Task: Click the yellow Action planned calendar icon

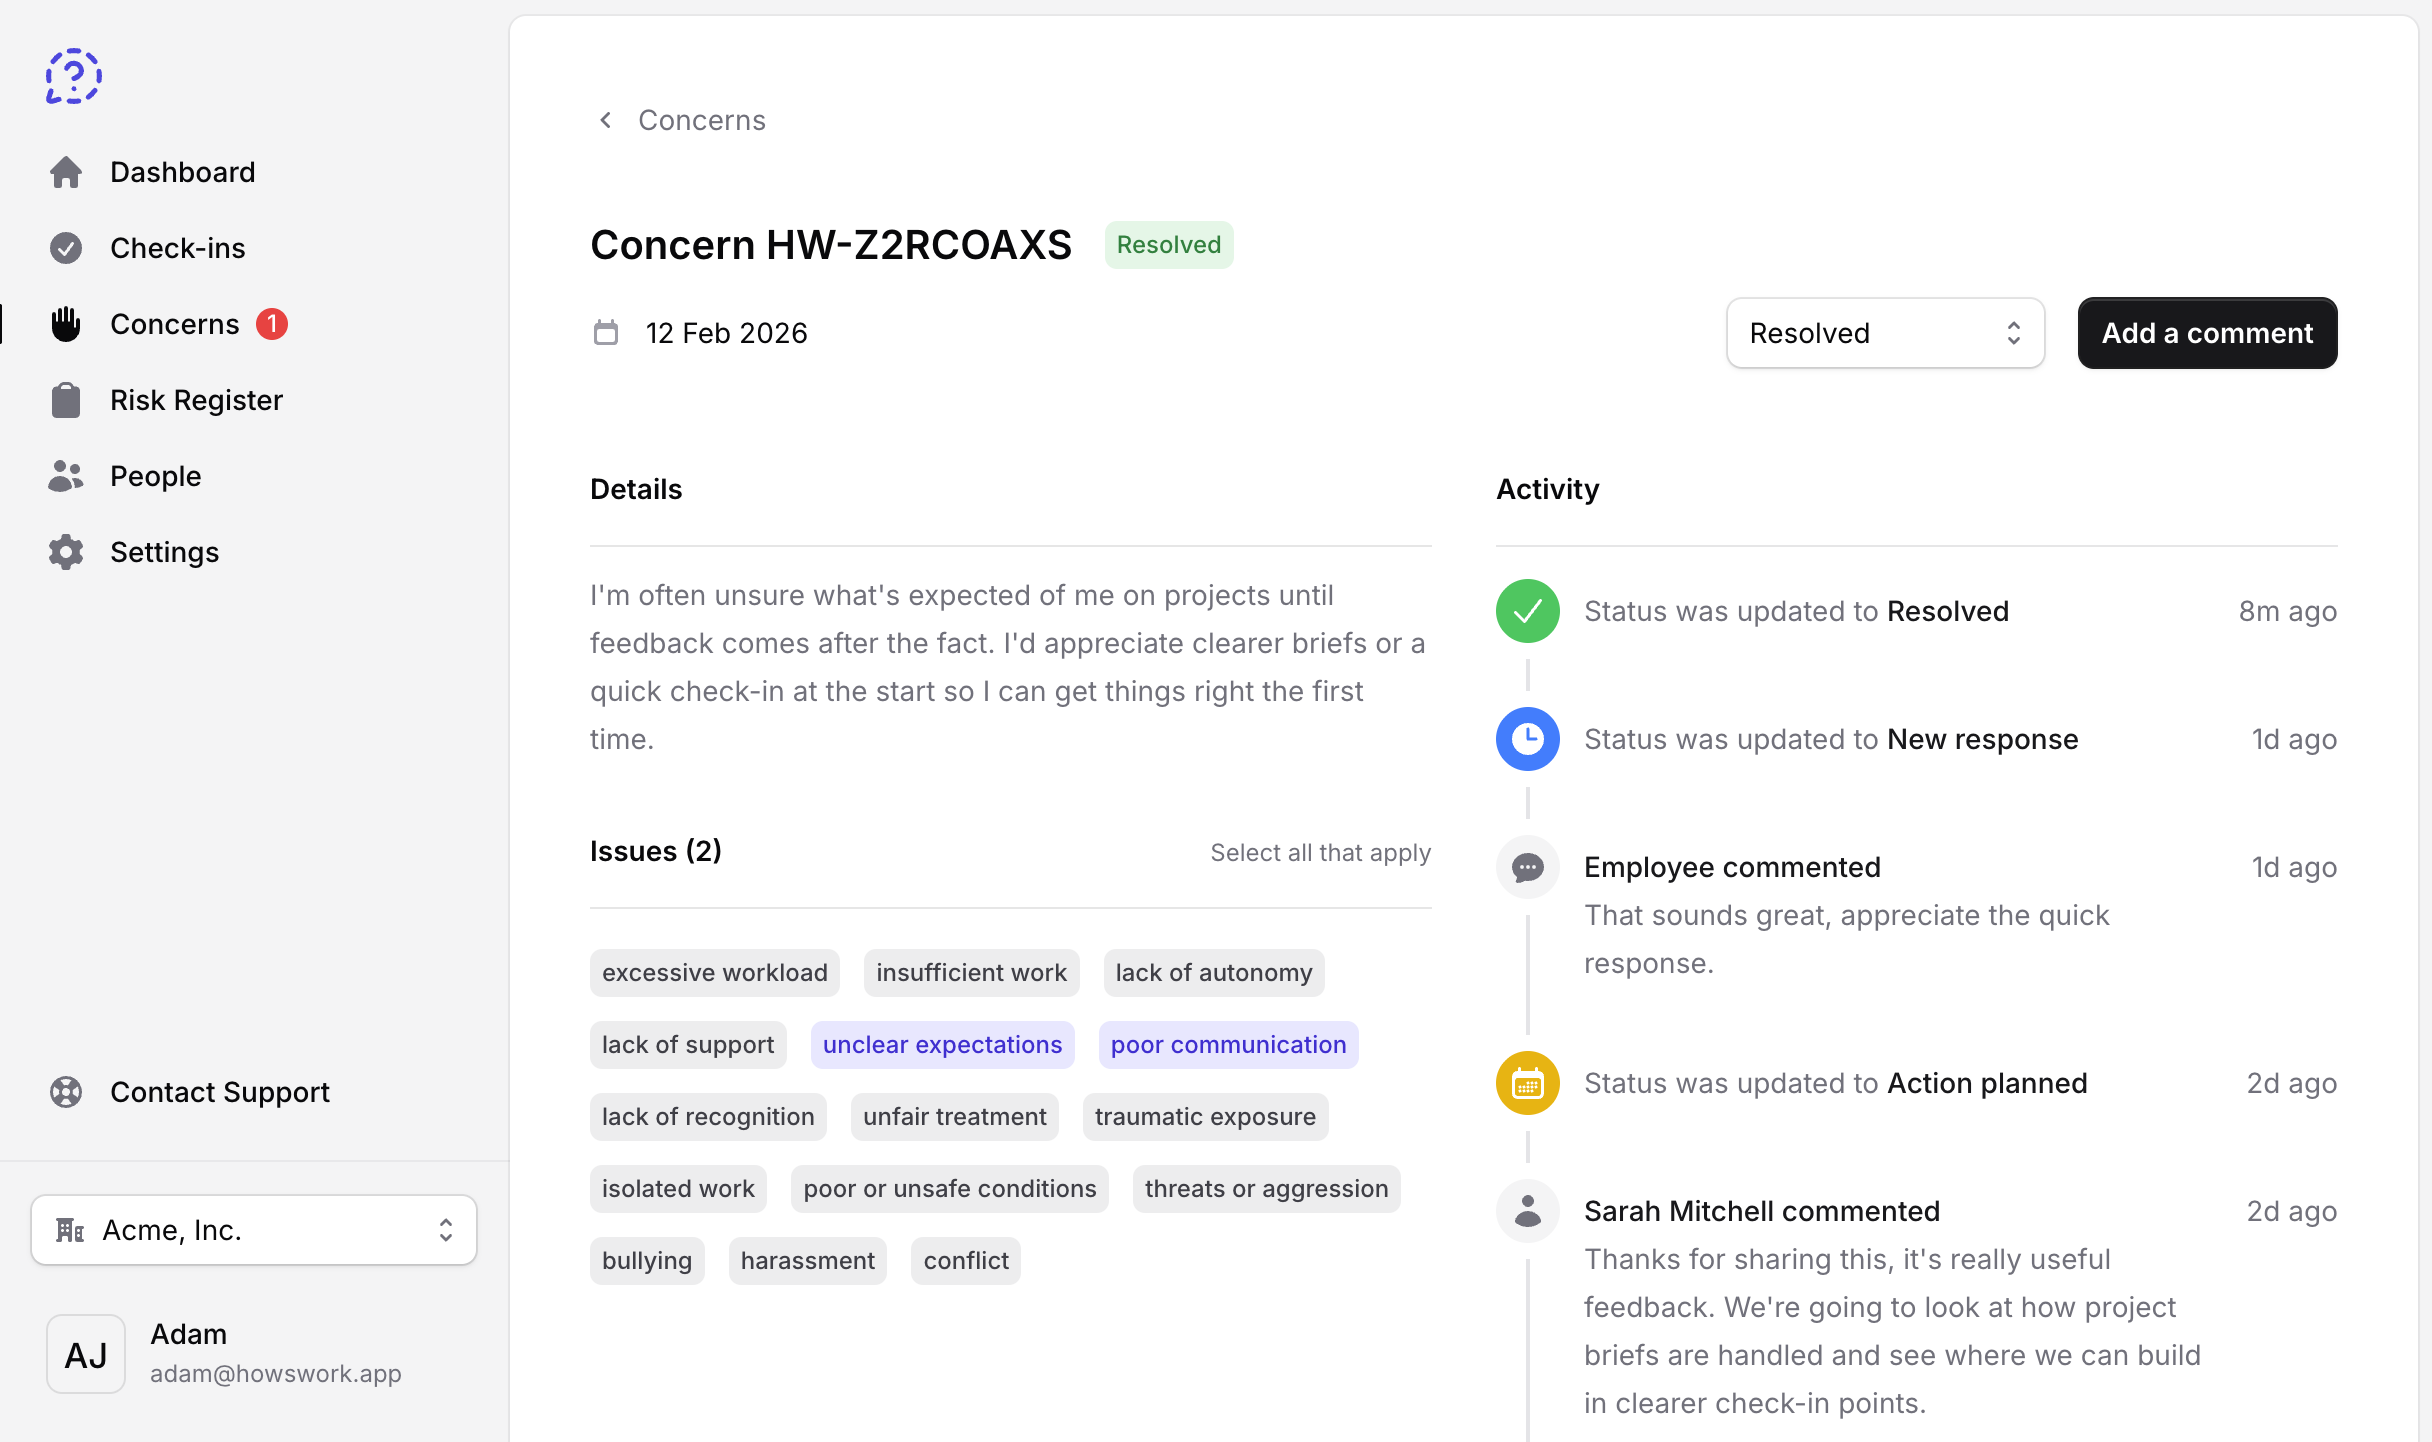Action: click(1526, 1082)
